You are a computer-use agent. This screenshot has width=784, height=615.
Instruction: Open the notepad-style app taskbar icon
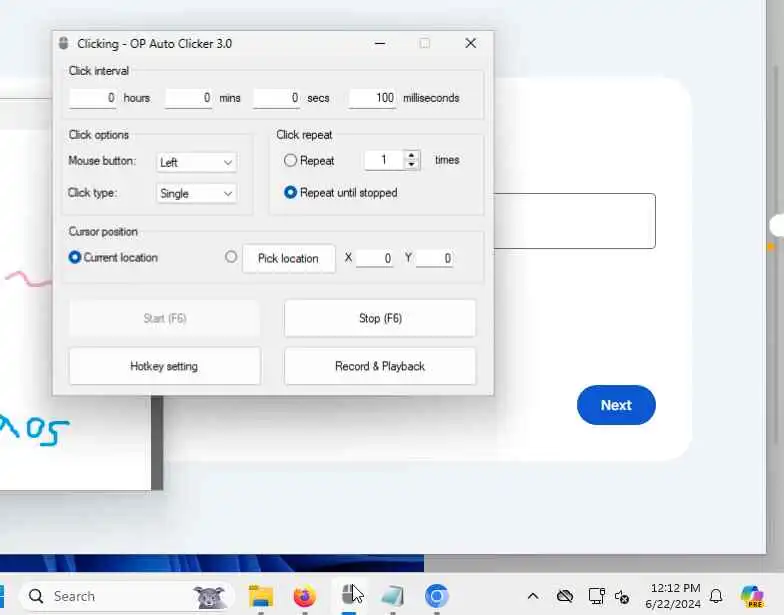[x=392, y=596]
